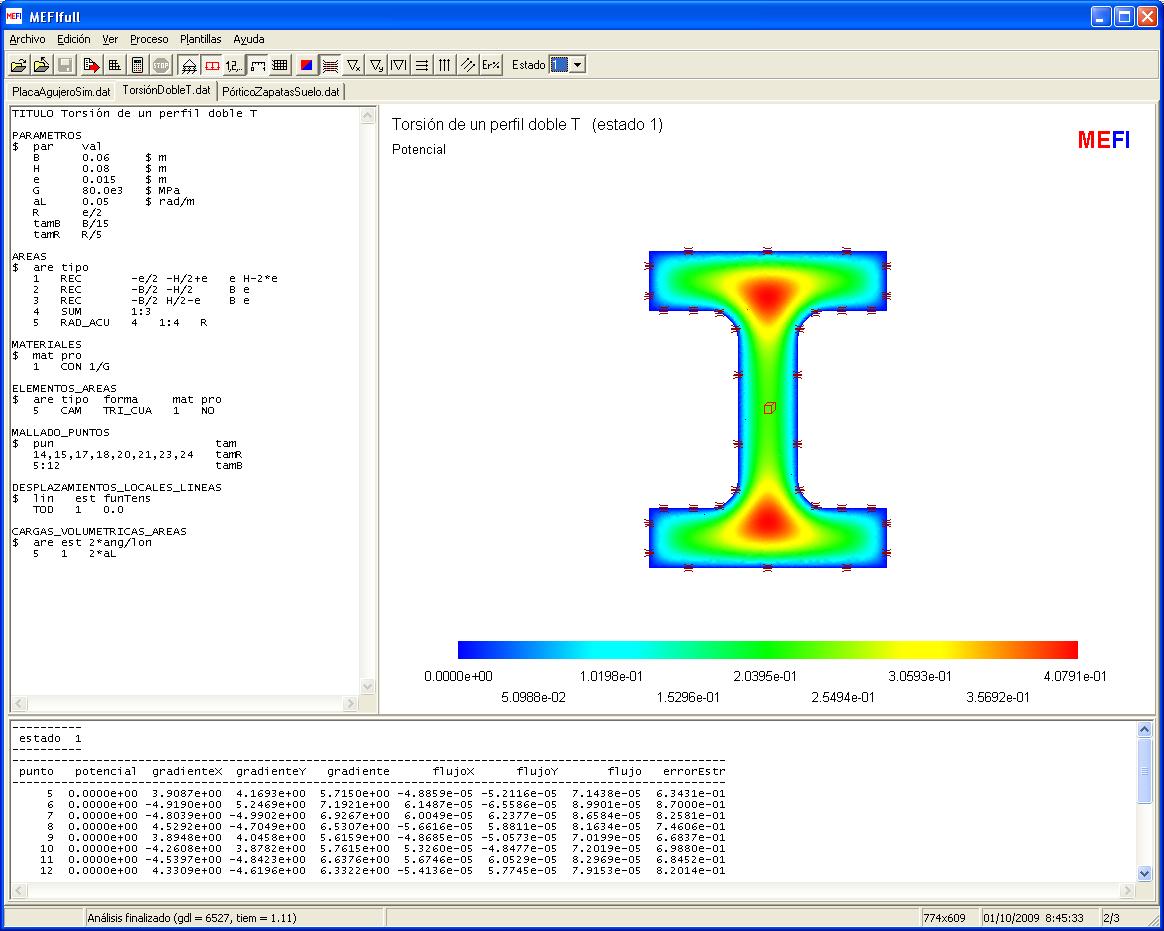Click the 'MATERIALES' heading in the editor

(47, 344)
